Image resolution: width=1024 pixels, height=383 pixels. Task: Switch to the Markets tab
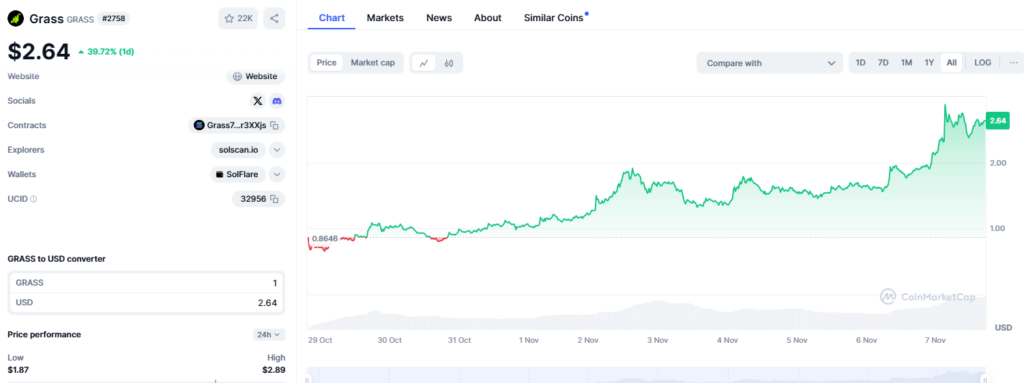tap(385, 18)
